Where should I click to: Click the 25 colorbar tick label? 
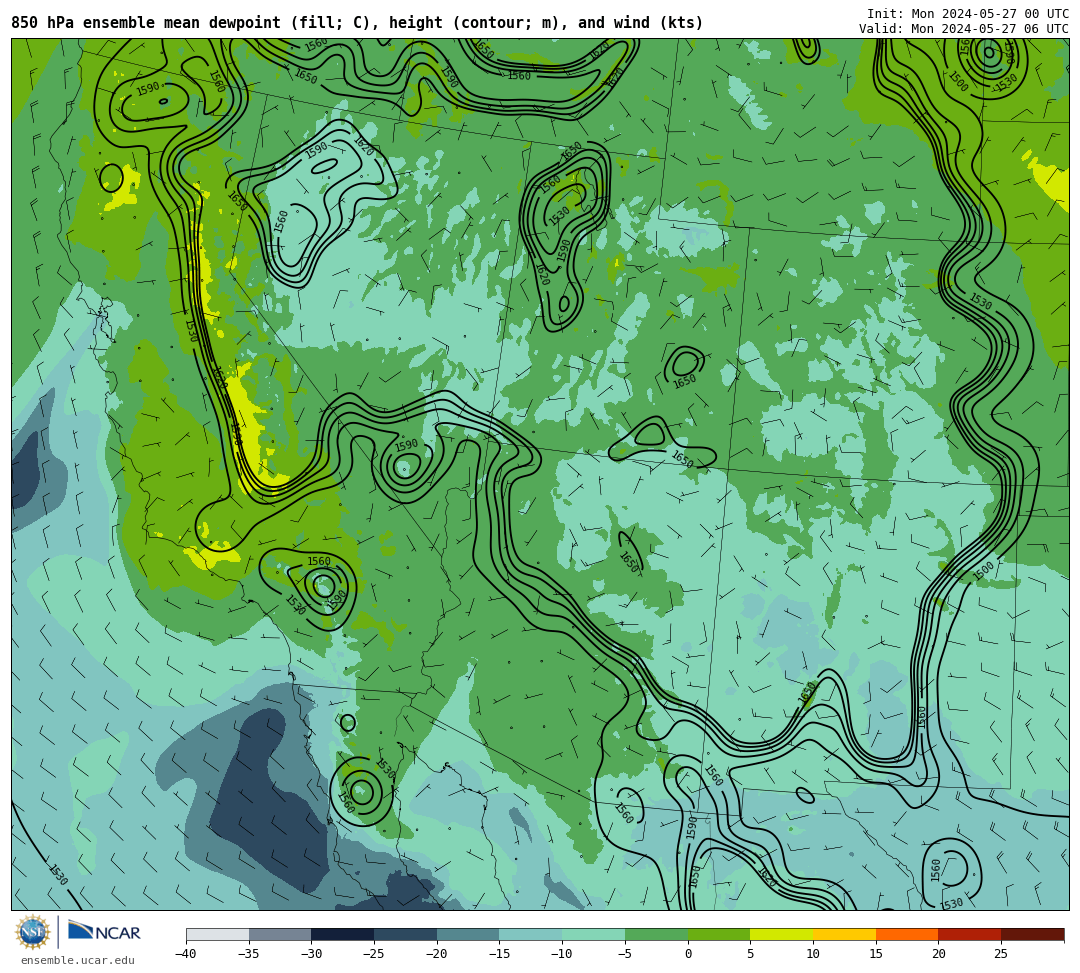pyautogui.click(x=1001, y=954)
